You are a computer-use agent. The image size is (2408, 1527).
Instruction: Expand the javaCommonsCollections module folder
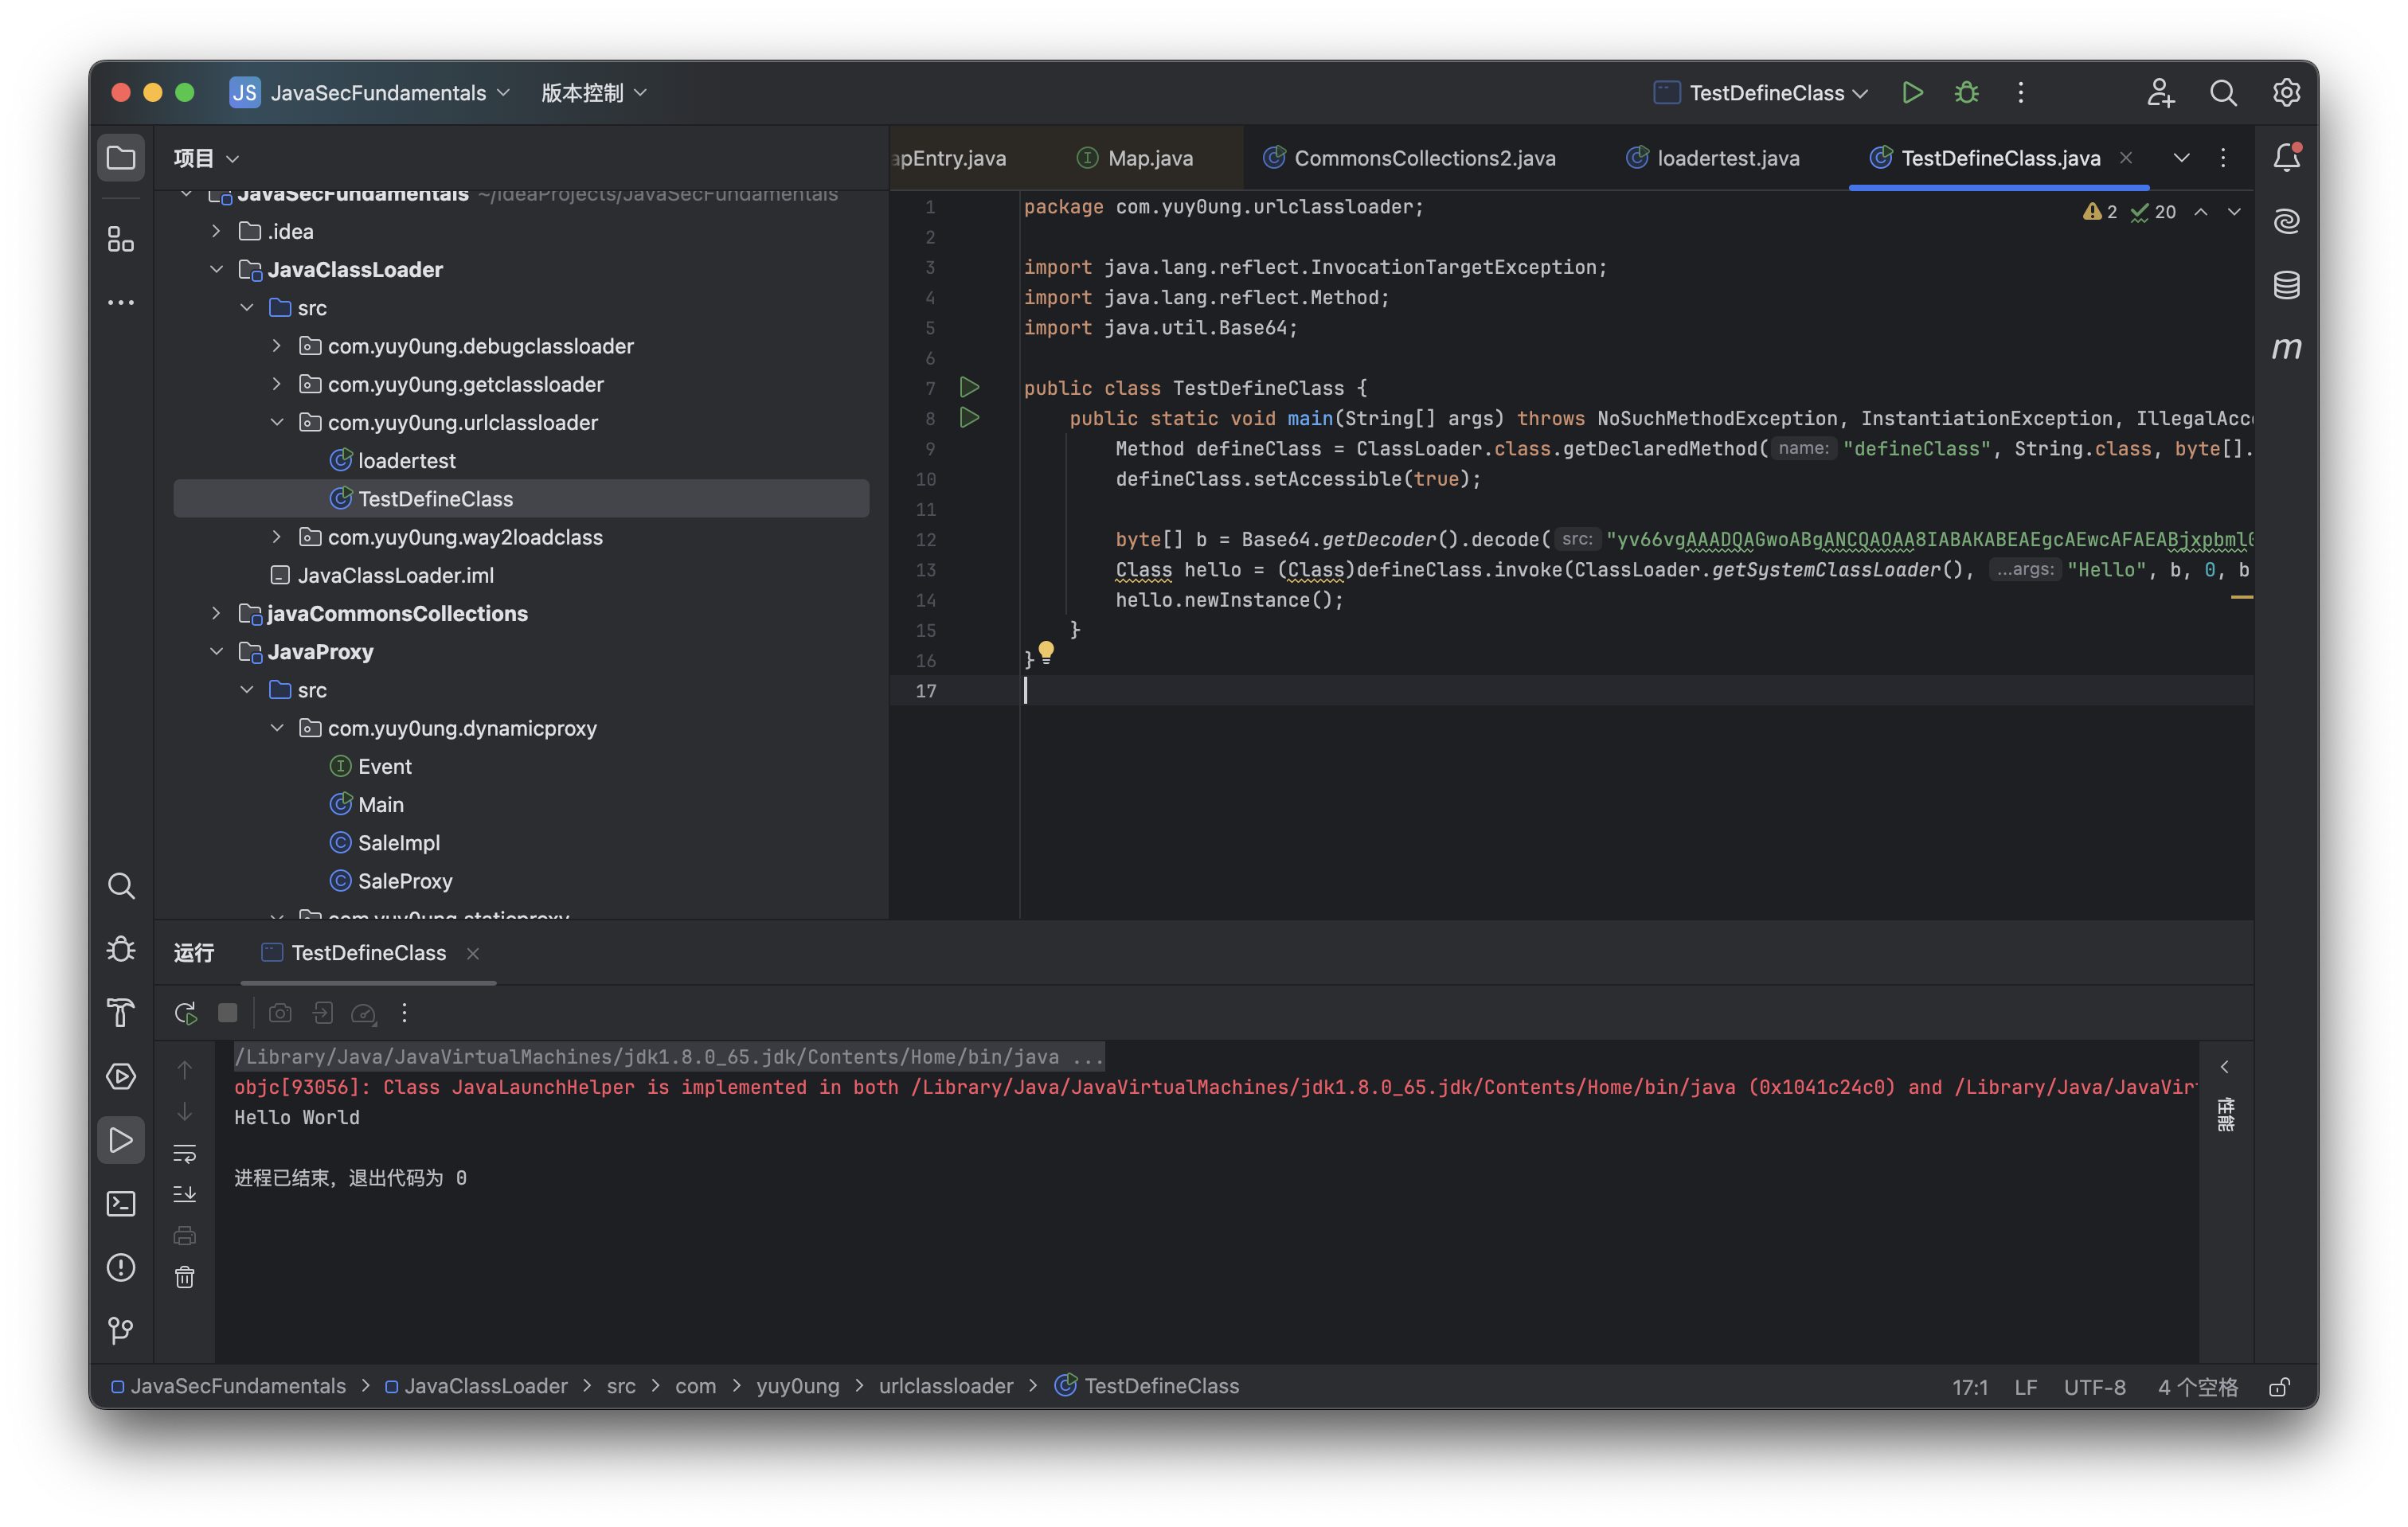tap(217, 613)
